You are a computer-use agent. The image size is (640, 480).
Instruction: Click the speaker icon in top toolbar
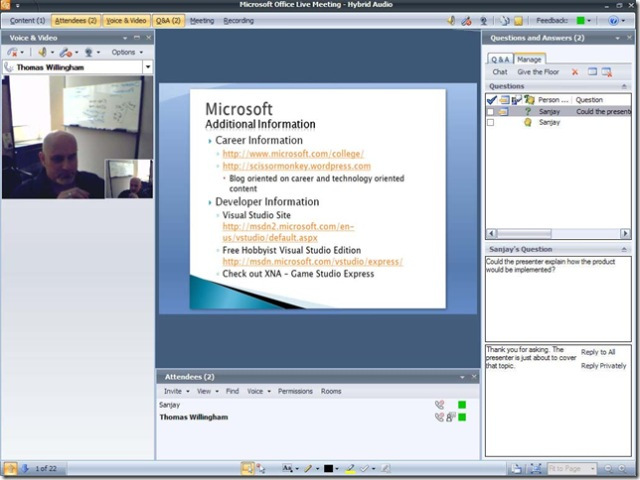(x=451, y=20)
